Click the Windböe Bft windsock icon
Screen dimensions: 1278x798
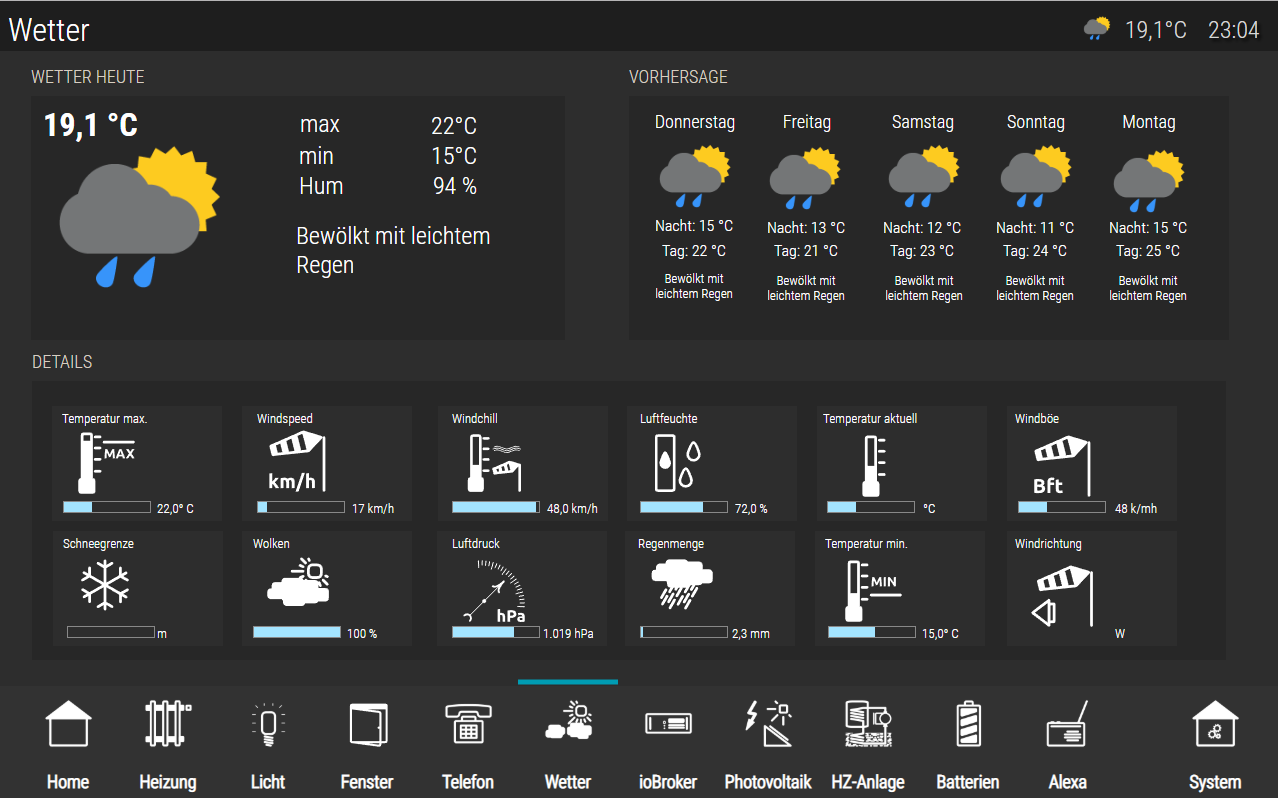[1060, 465]
